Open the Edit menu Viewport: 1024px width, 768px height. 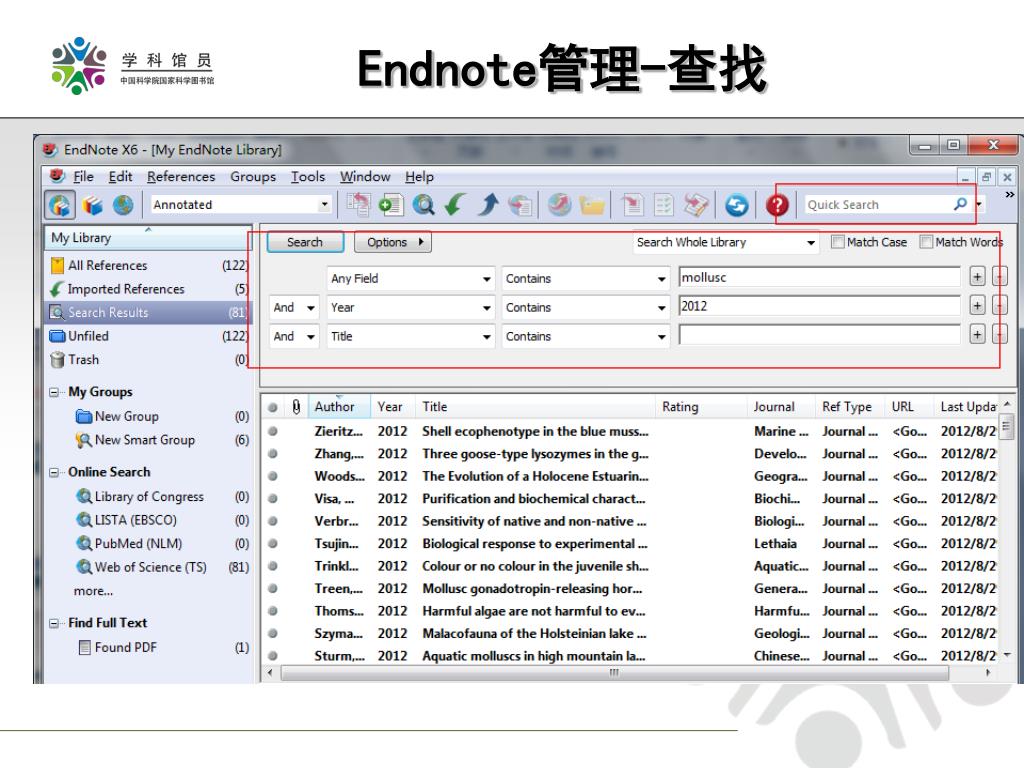point(120,176)
